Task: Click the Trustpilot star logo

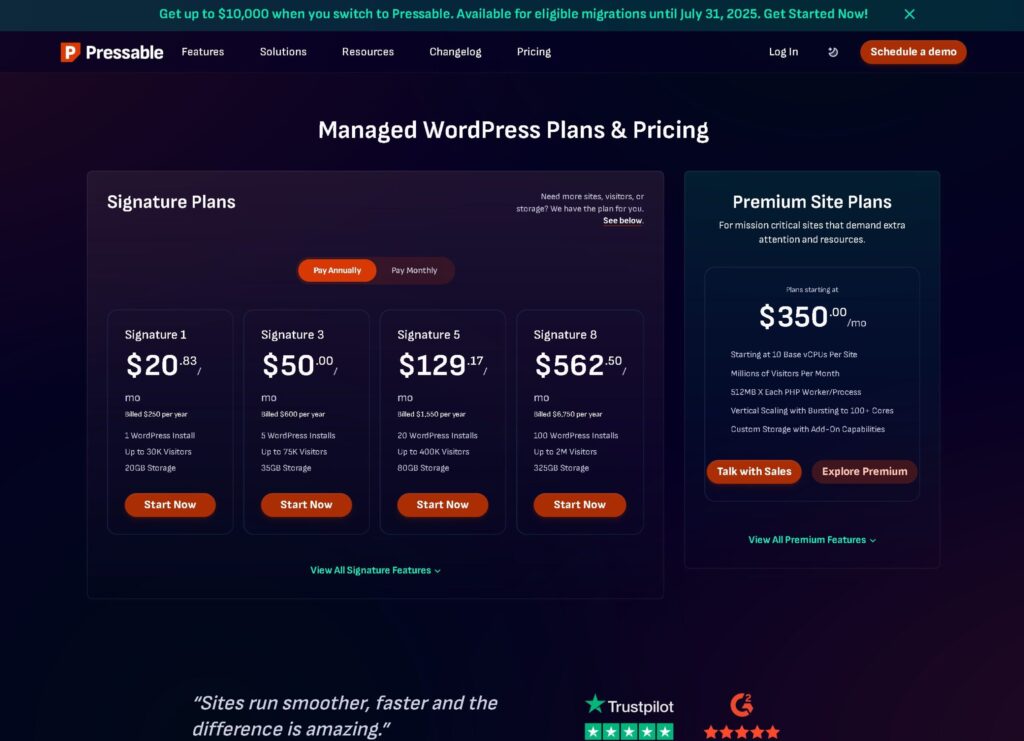Action: click(594, 704)
